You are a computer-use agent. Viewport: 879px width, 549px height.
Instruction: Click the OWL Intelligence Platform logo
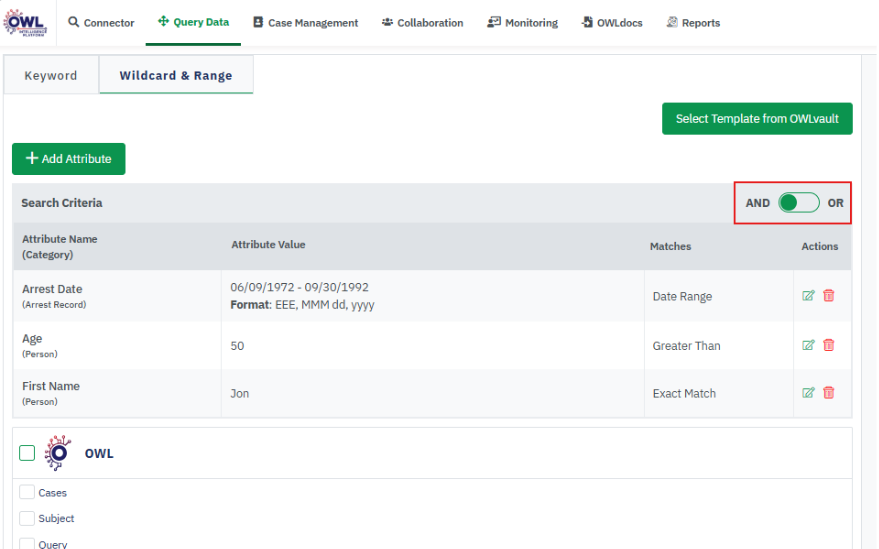(25, 22)
